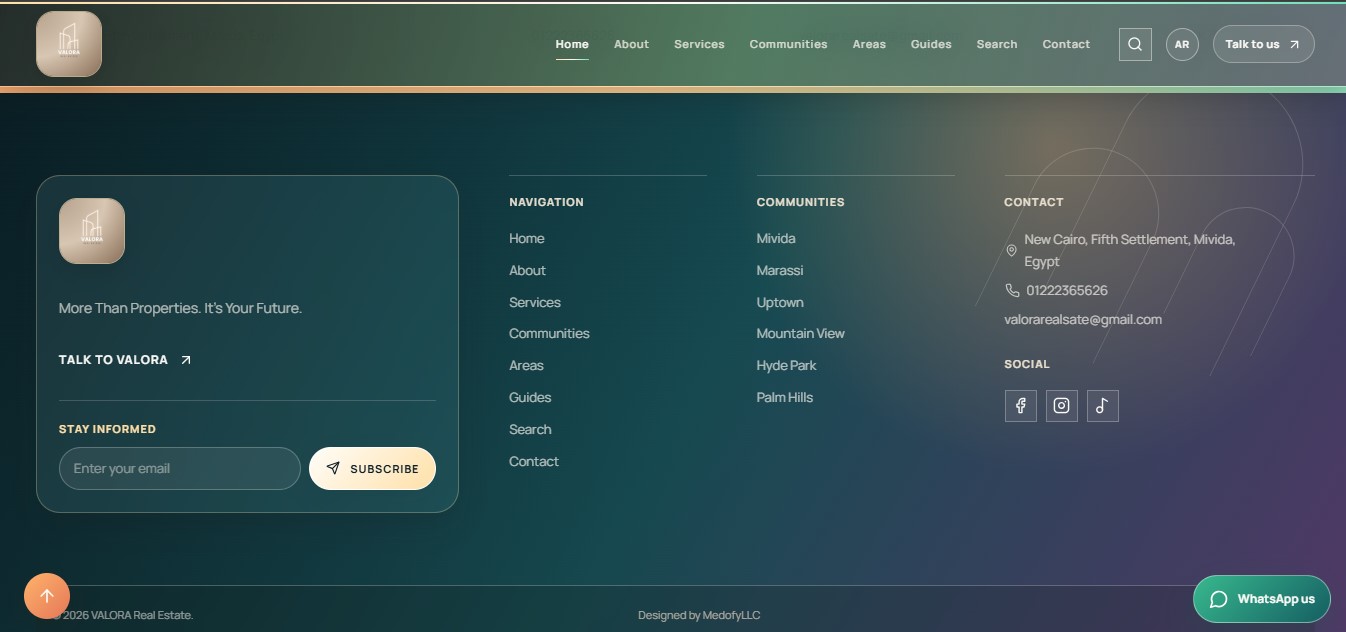Open the footer Services link
The height and width of the screenshot is (632, 1346).
tap(535, 302)
